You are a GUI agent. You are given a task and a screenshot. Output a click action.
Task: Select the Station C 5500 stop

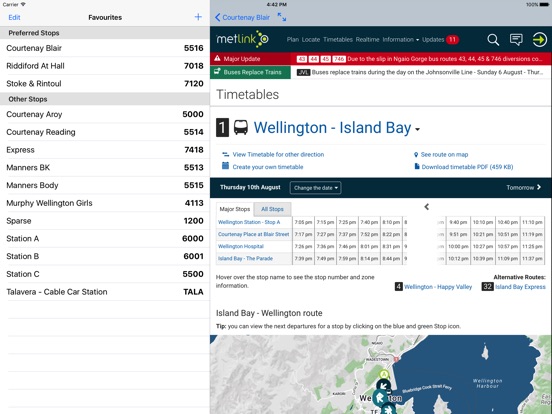(105, 274)
